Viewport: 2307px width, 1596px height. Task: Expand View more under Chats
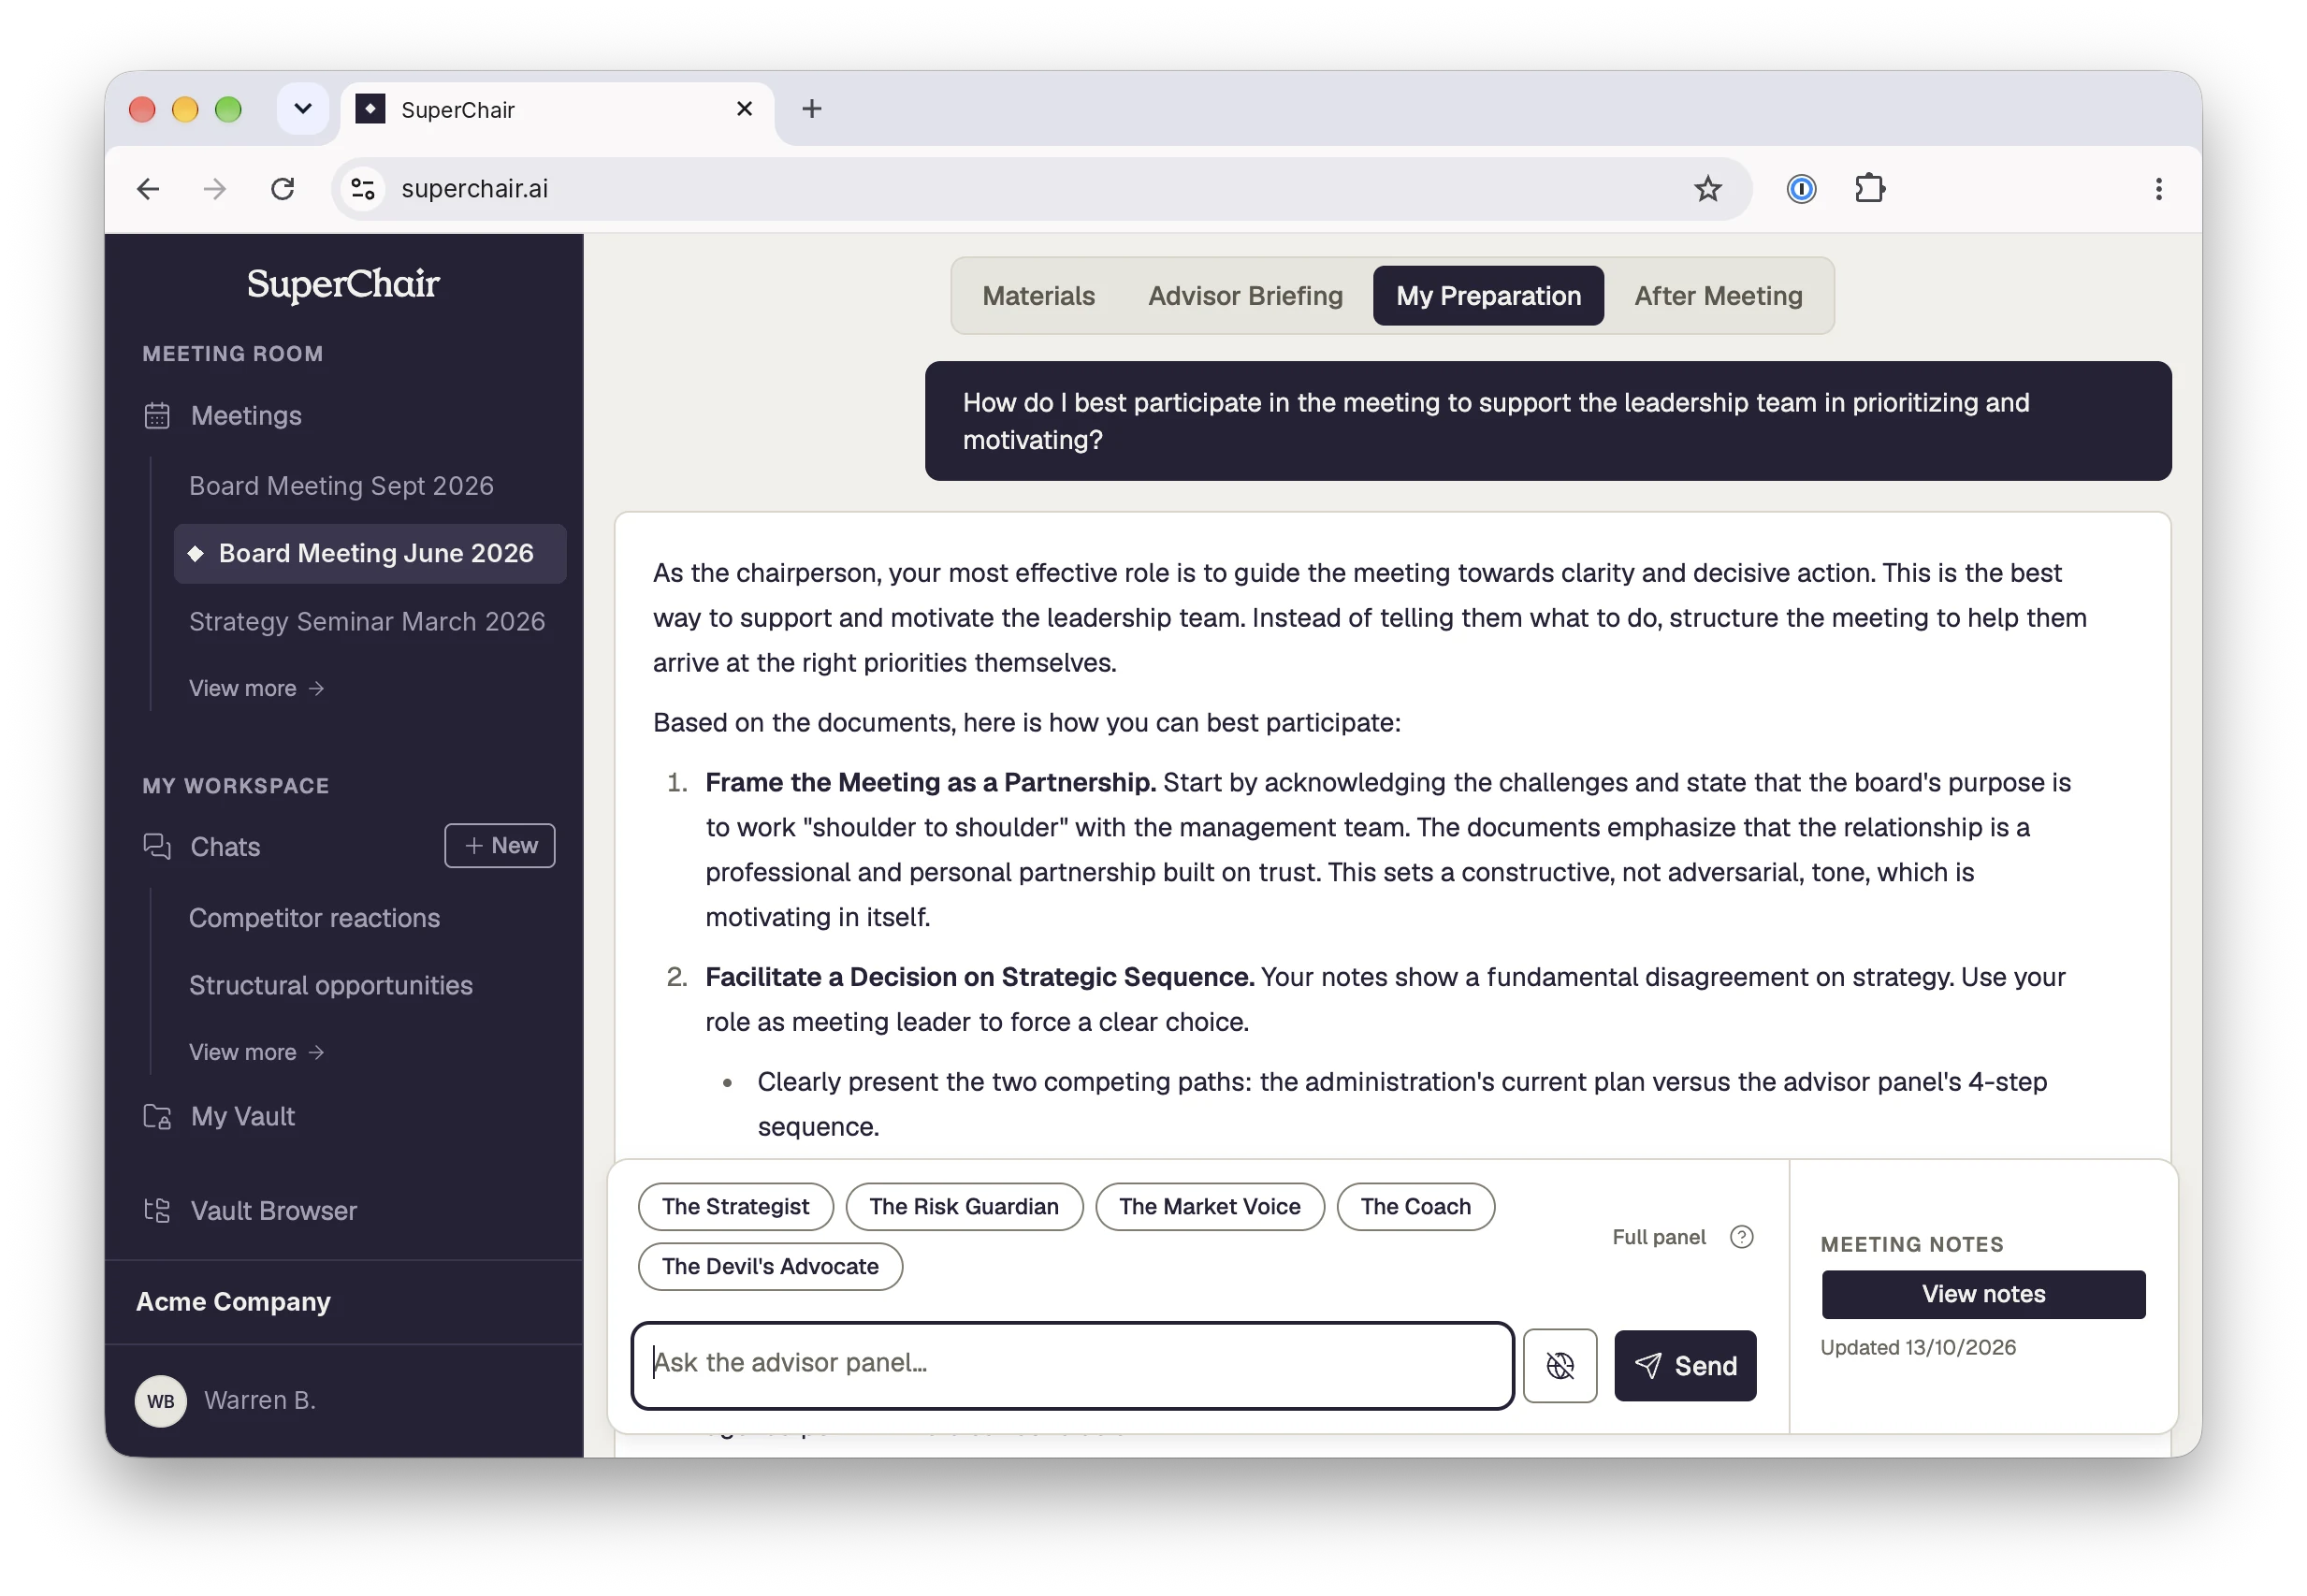[x=257, y=1052]
